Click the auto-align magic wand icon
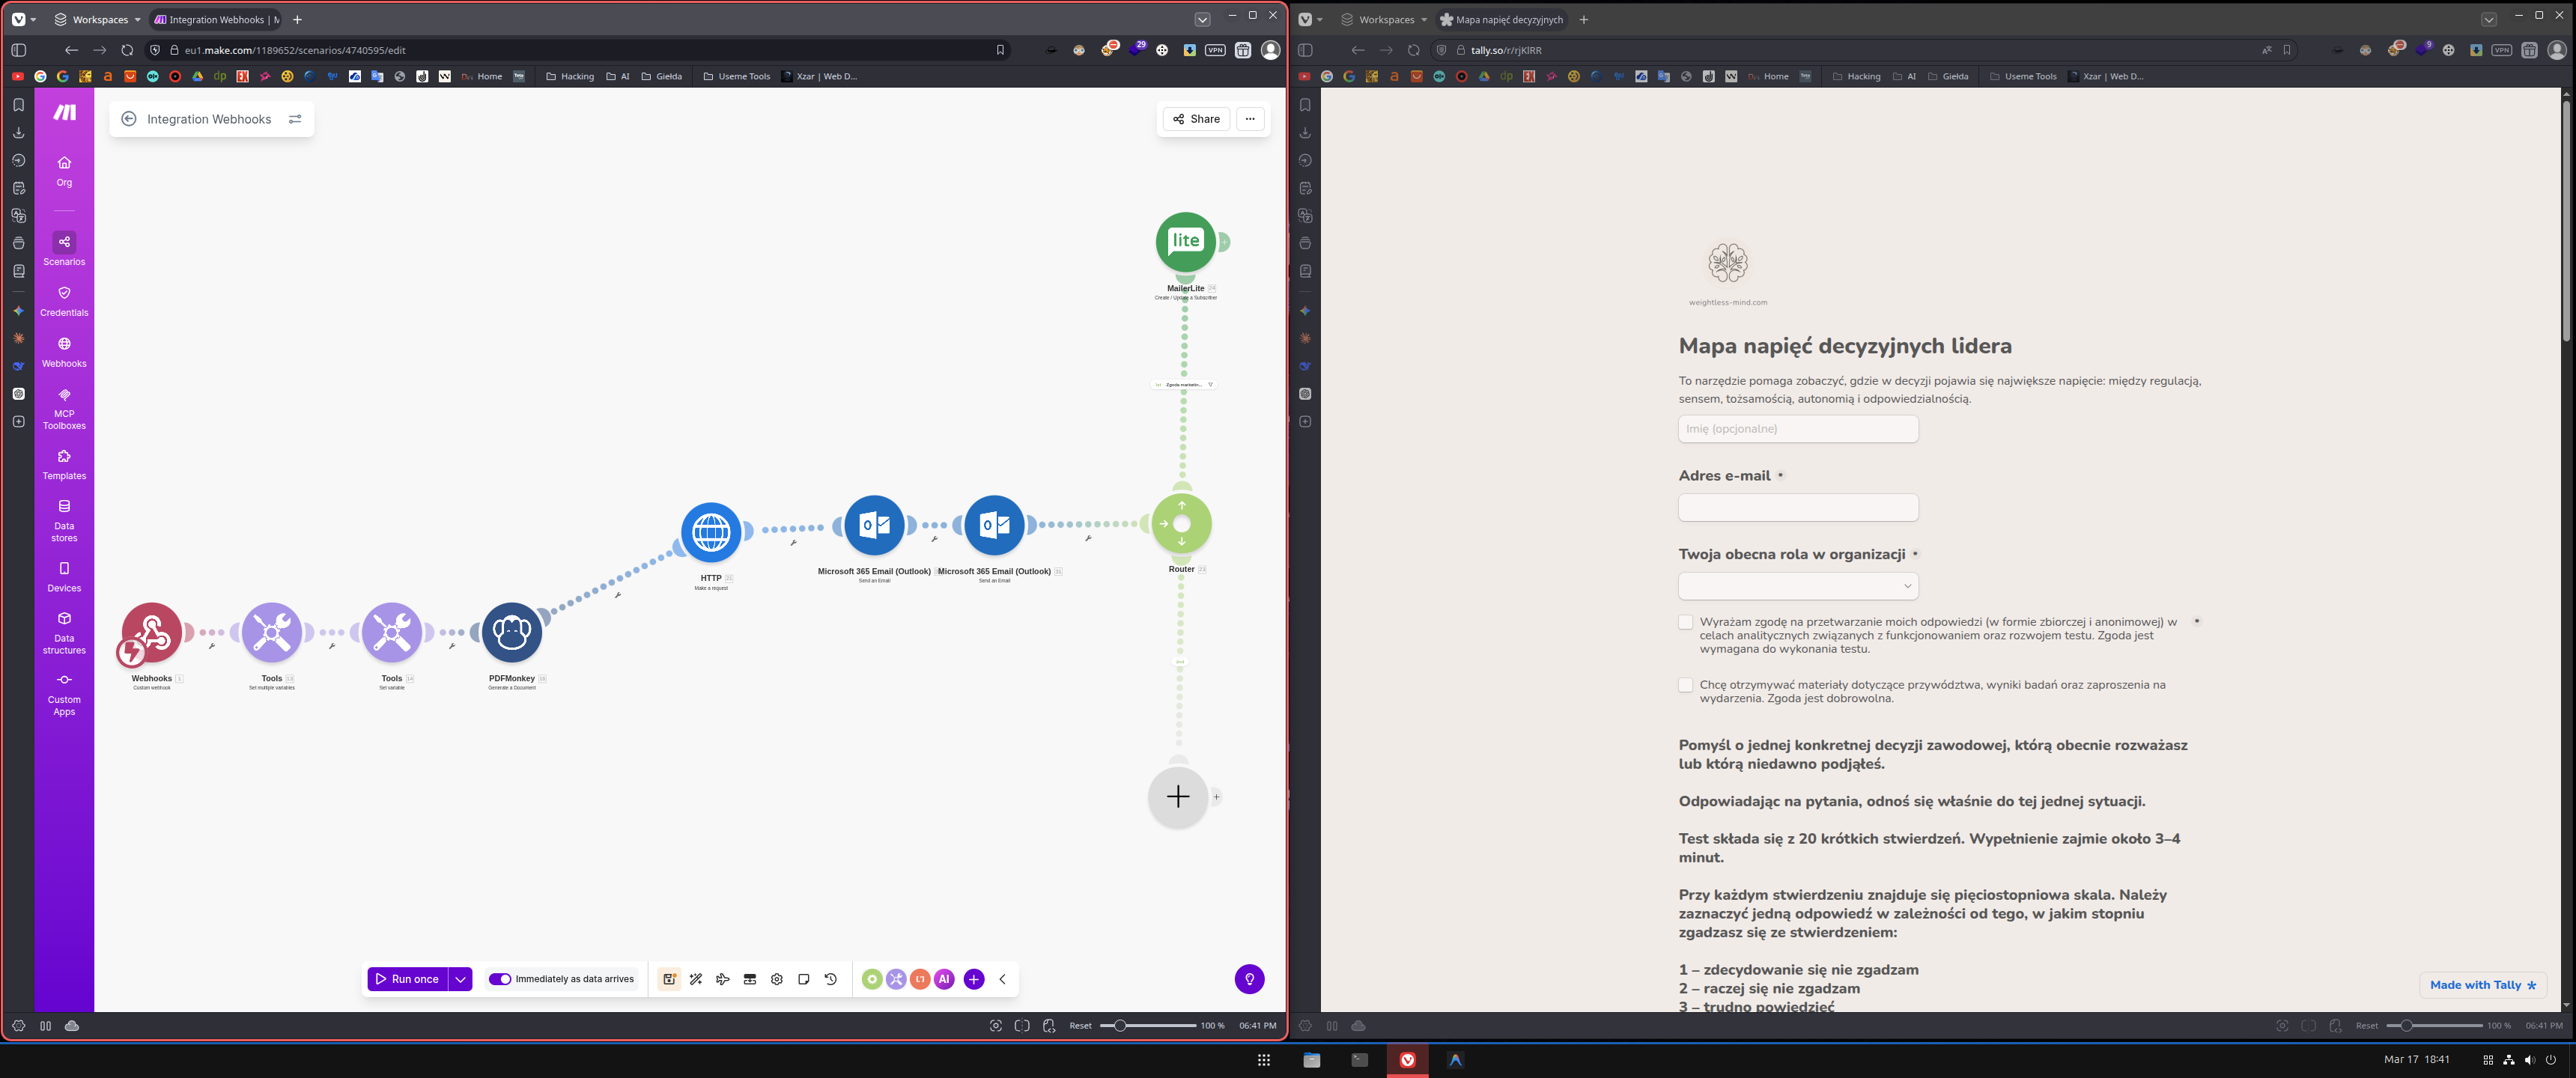2576x1078 pixels. (x=696, y=979)
